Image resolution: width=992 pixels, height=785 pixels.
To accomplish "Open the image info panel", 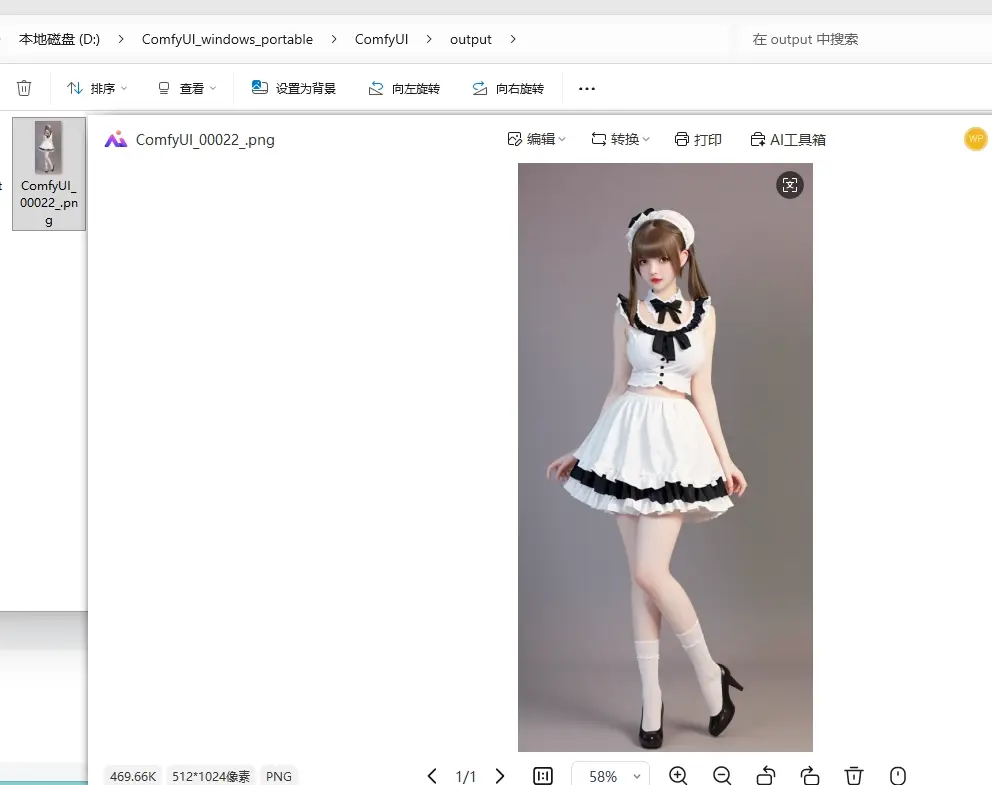I will click(897, 775).
